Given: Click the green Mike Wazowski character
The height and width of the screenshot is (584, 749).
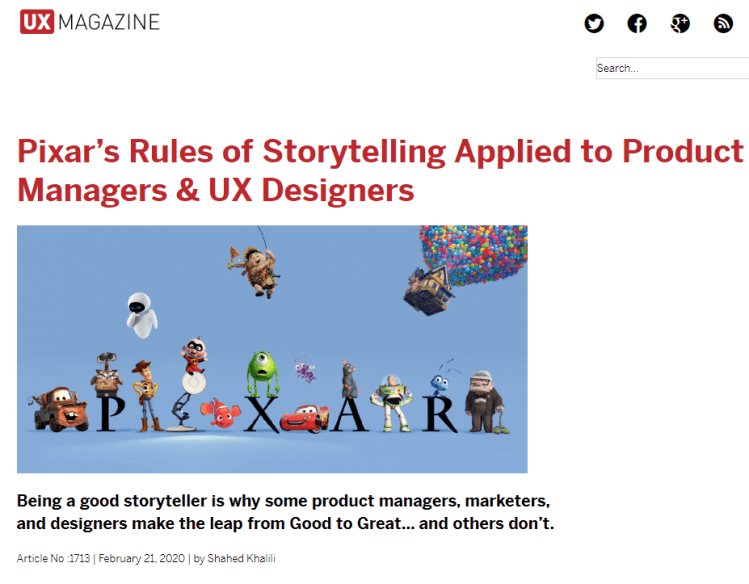Looking at the screenshot, I should 262,374.
